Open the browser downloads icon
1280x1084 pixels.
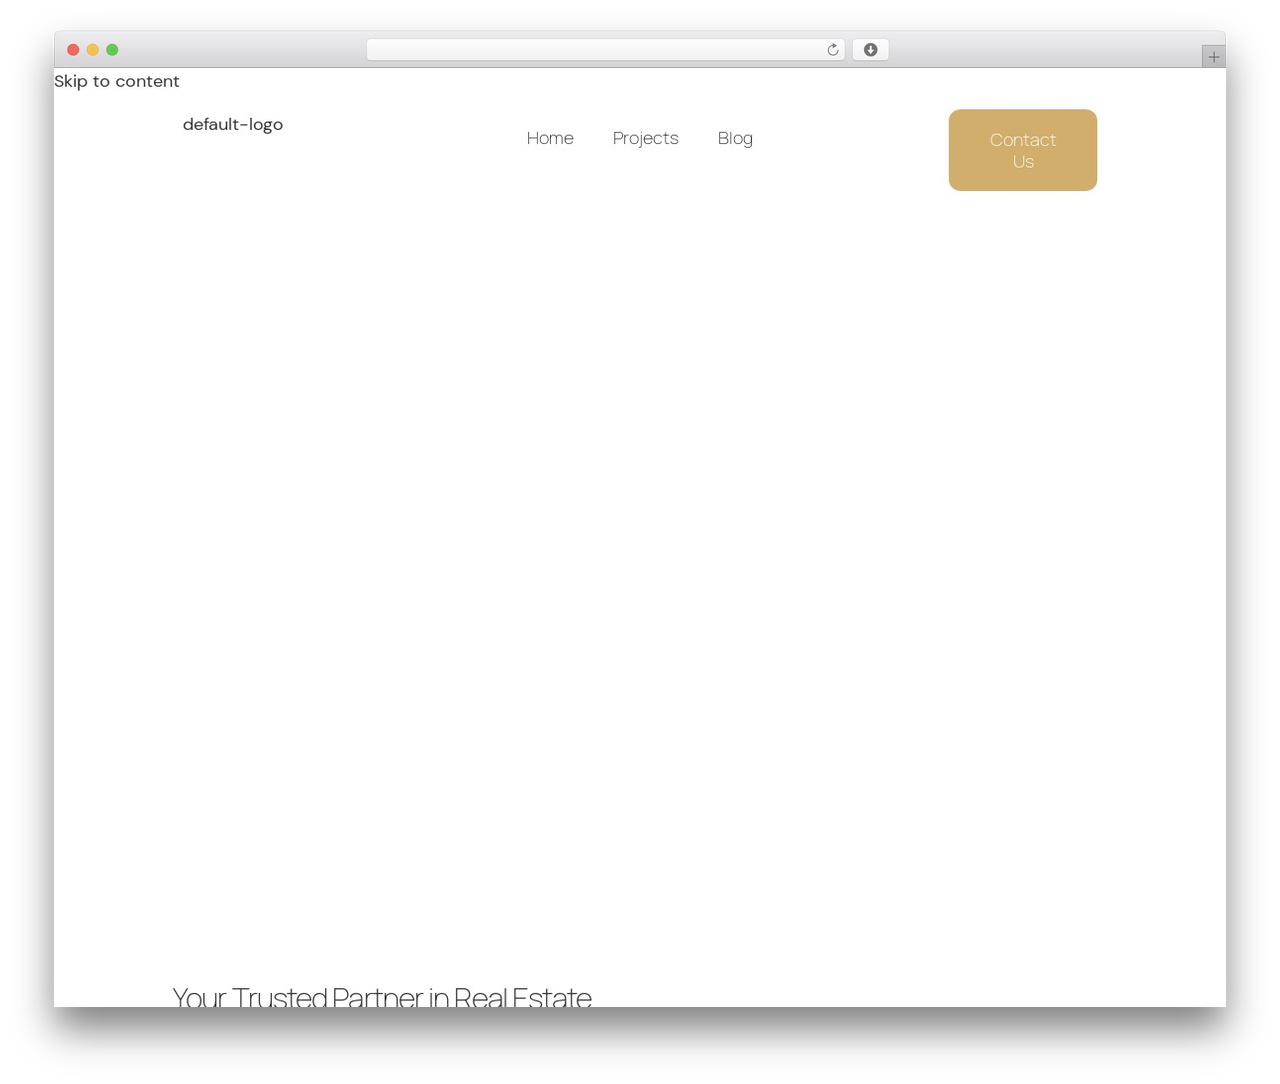tap(870, 50)
